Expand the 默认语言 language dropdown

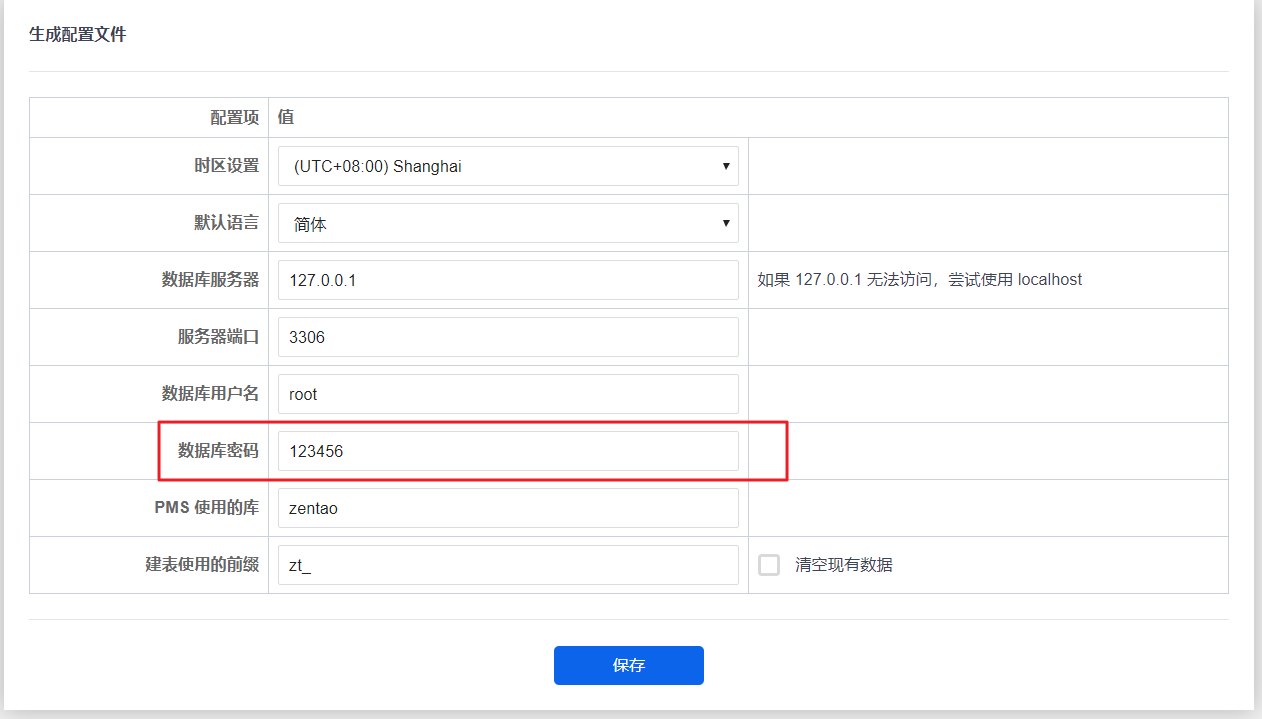[x=508, y=223]
